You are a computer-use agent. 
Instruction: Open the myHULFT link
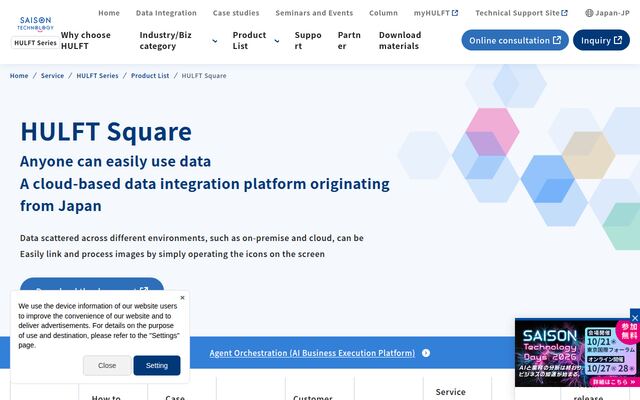(436, 13)
